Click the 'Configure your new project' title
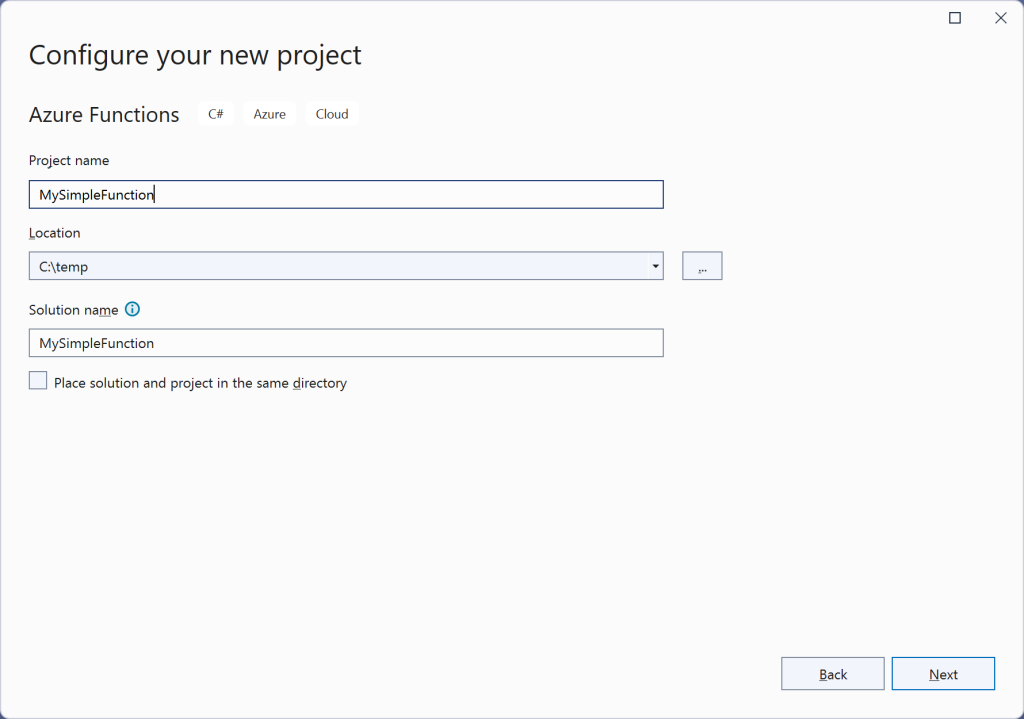Screen dimensions: 1024x719 tap(195, 55)
